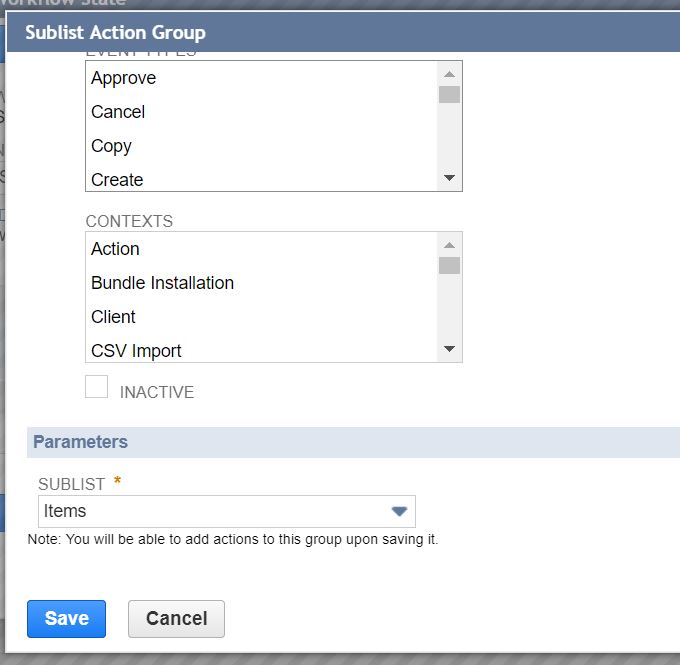Collapse the Parameters section header
This screenshot has width=680, height=665.
81,442
